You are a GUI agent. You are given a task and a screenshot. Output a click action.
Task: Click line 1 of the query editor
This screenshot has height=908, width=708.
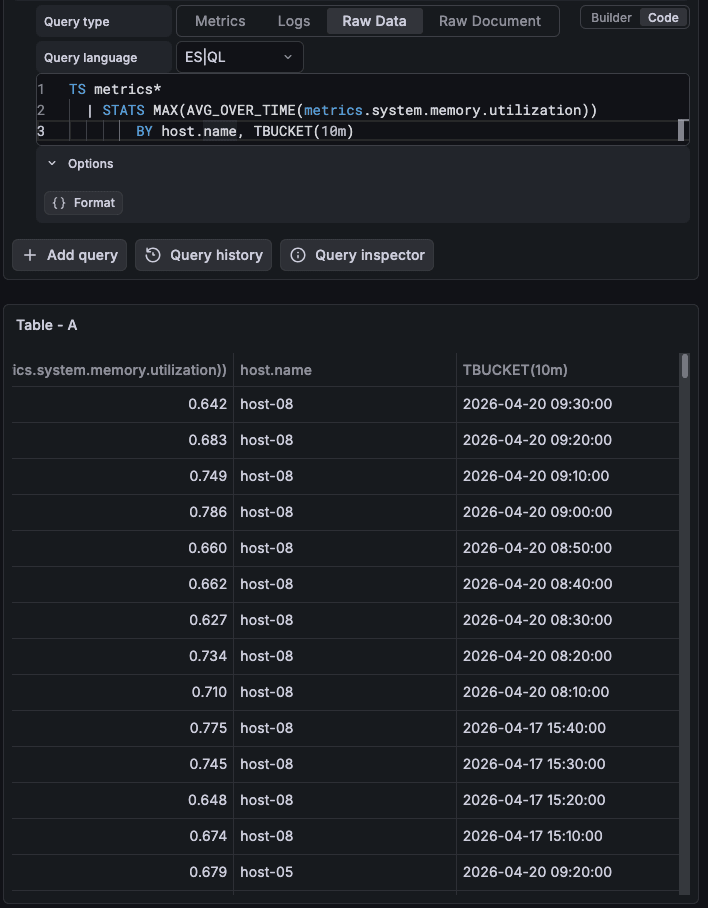tap(362, 89)
